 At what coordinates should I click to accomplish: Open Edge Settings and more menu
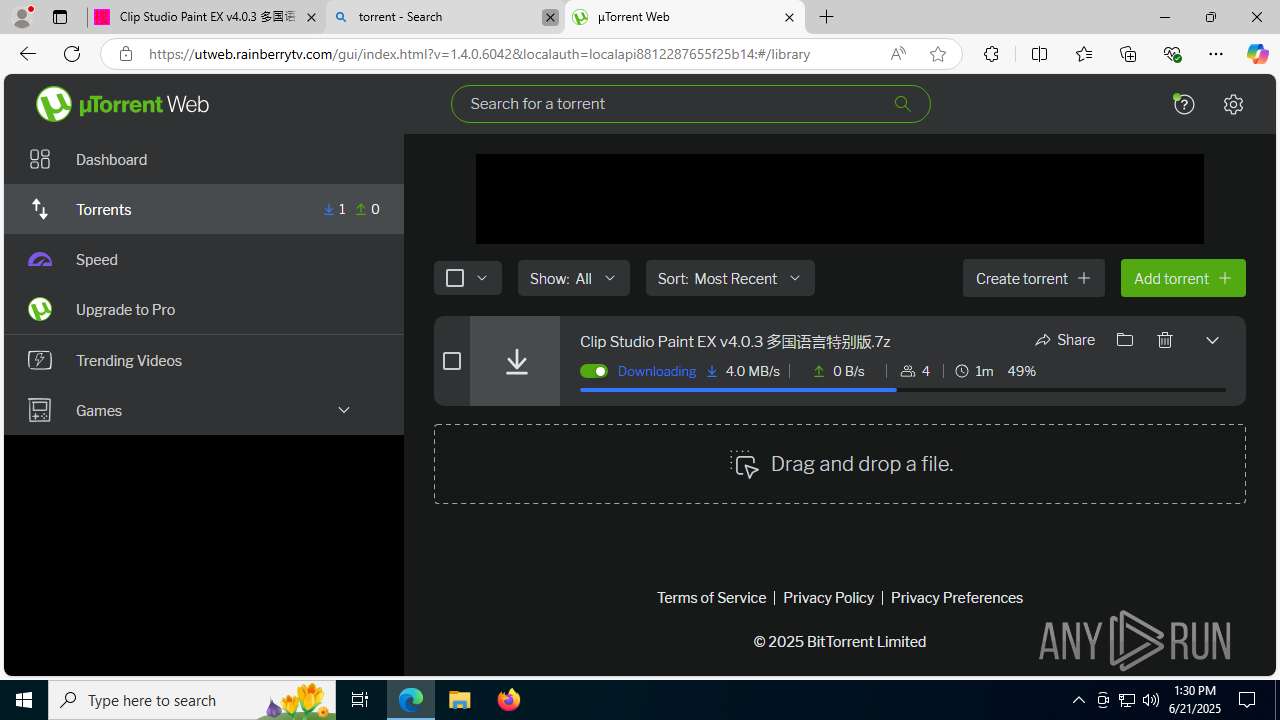pyautogui.click(x=1216, y=54)
